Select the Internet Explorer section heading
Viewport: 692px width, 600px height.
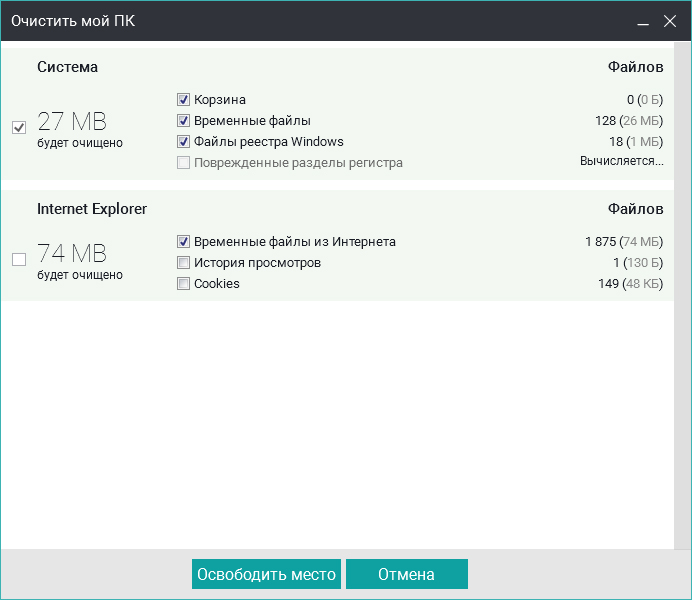[x=92, y=209]
